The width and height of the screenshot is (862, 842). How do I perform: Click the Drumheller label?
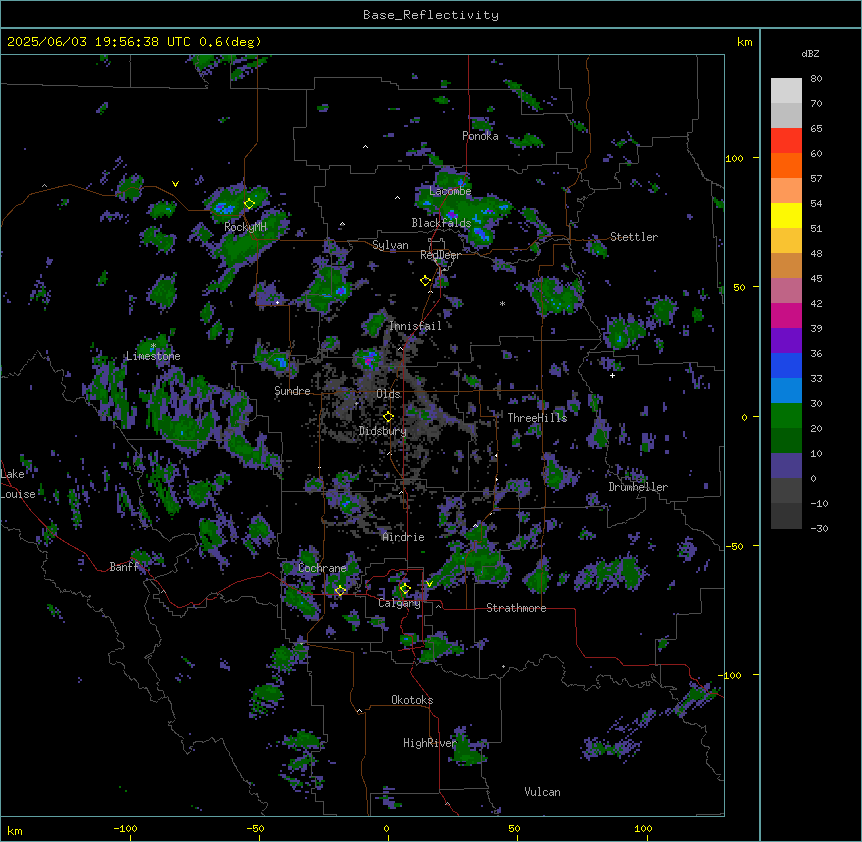click(x=638, y=487)
